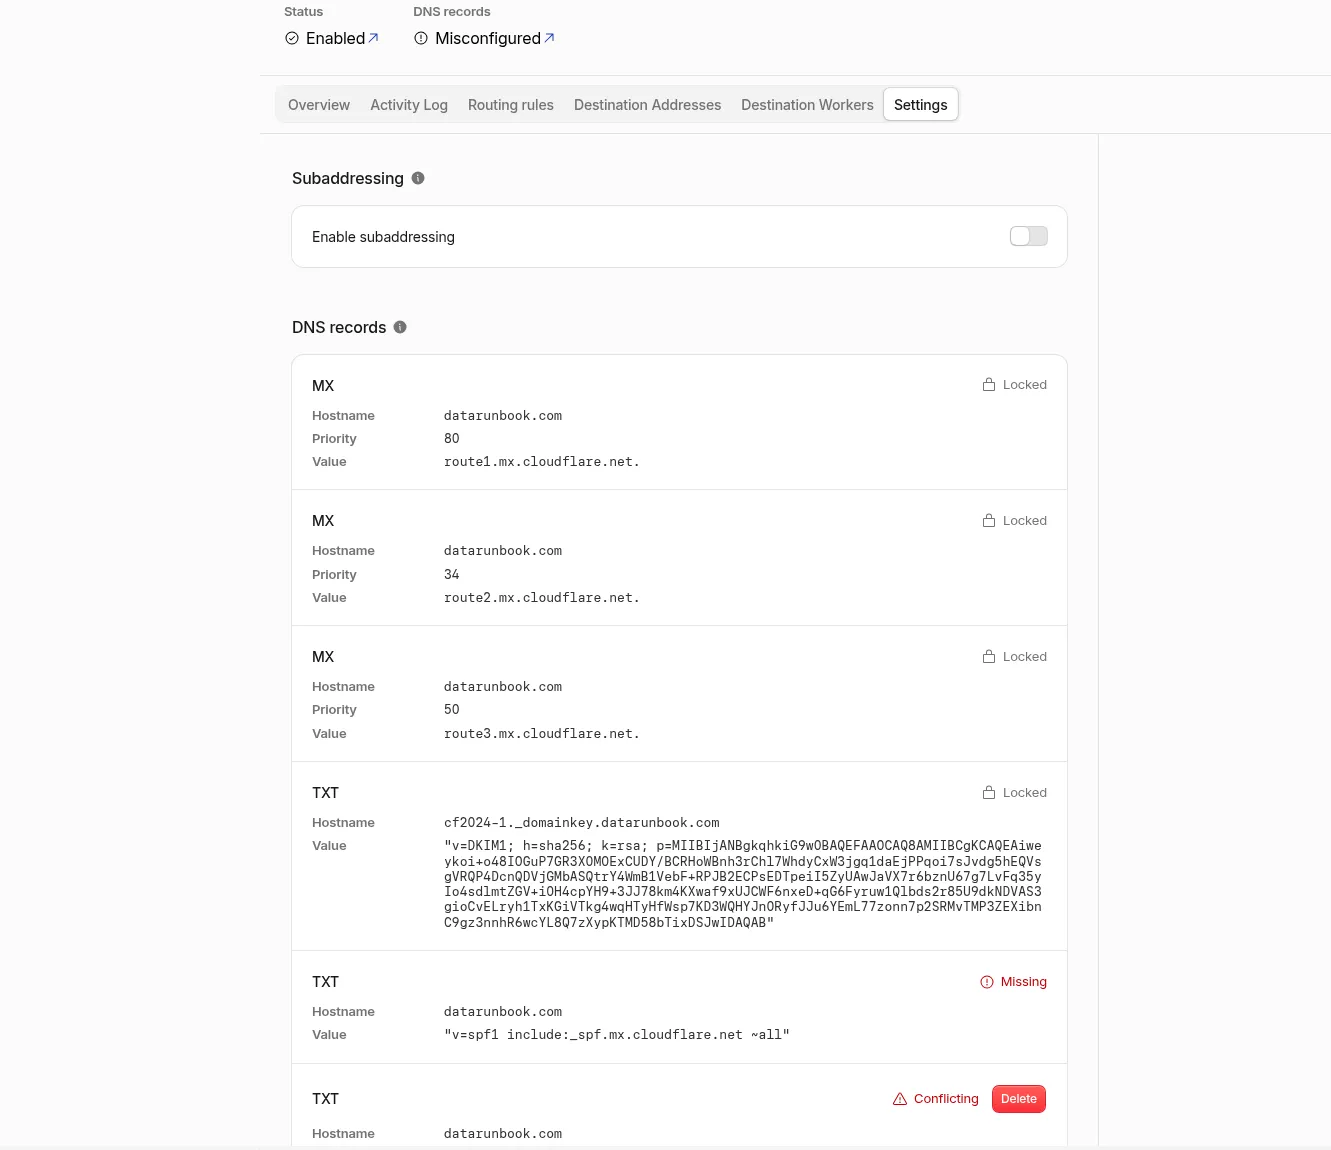Screen dimensions: 1331x1150
Task: Click the priority value 34
Action: tap(452, 575)
